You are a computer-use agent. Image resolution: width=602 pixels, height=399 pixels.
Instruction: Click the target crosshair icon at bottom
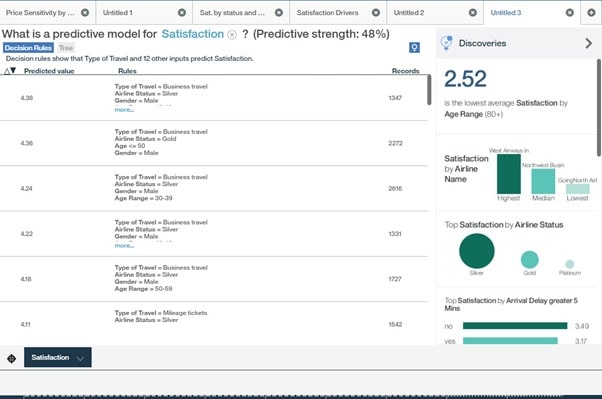pos(12,358)
